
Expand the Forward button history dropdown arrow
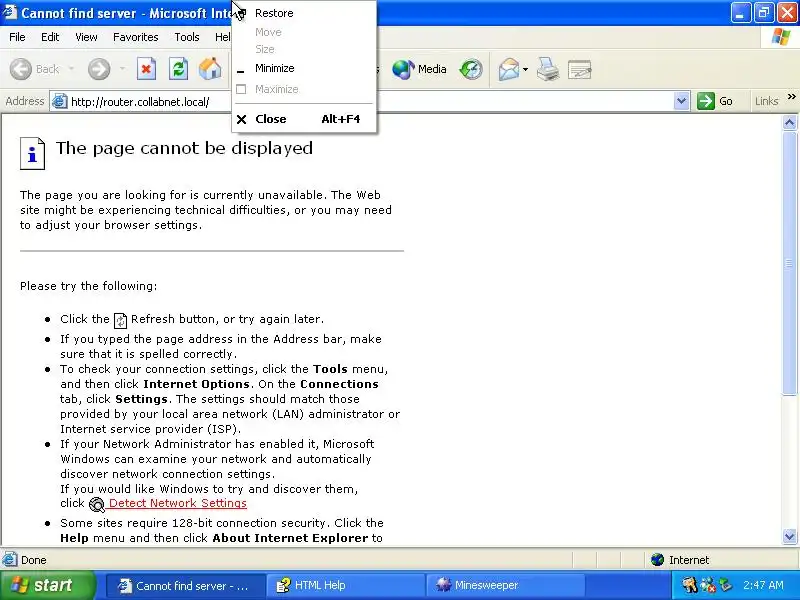tap(122, 69)
